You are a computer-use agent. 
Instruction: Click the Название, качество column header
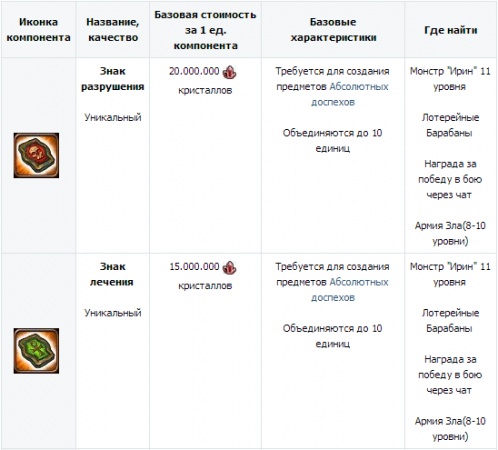pyautogui.click(x=113, y=30)
